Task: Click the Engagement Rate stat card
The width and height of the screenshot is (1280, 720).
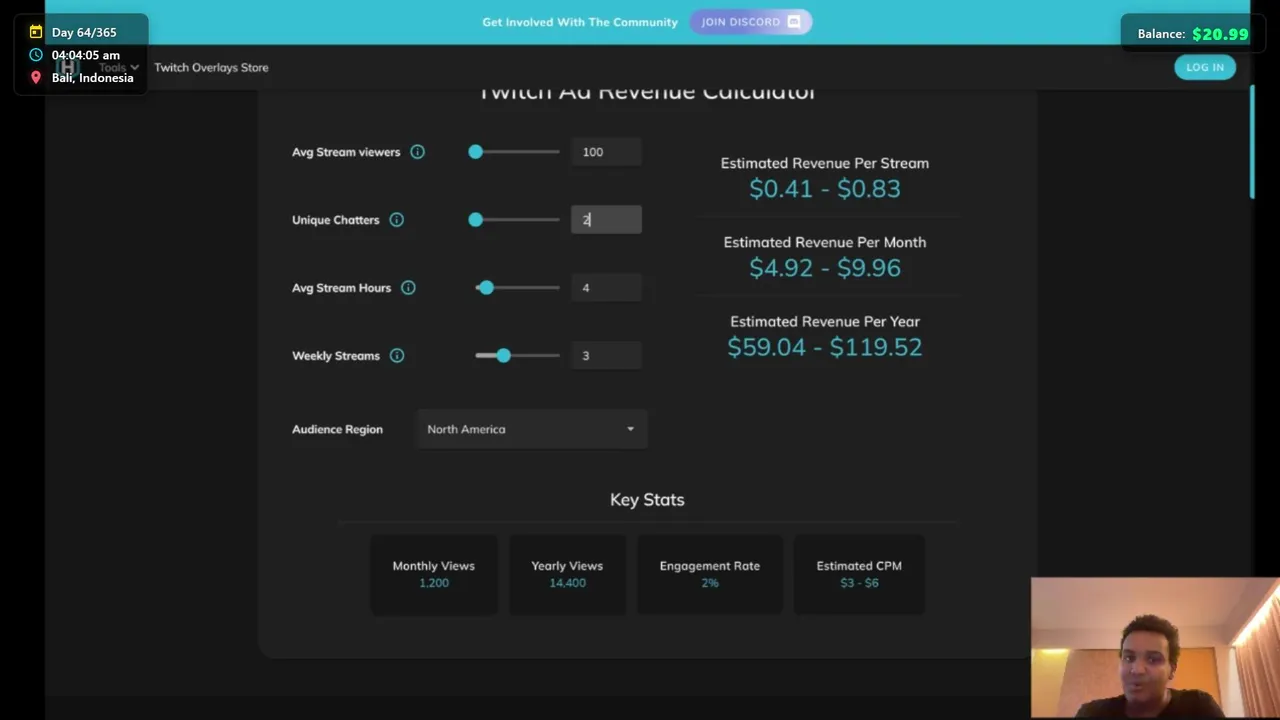Action: (x=710, y=574)
